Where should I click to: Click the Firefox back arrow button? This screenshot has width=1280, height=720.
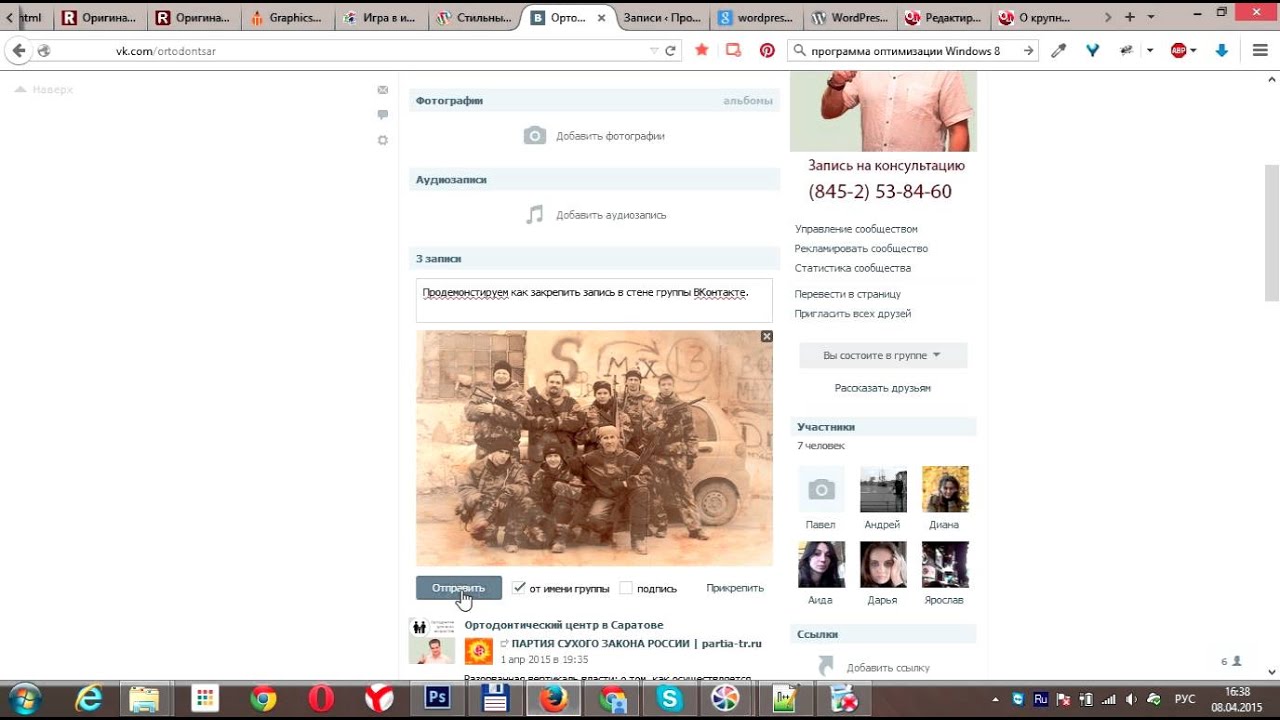point(19,50)
